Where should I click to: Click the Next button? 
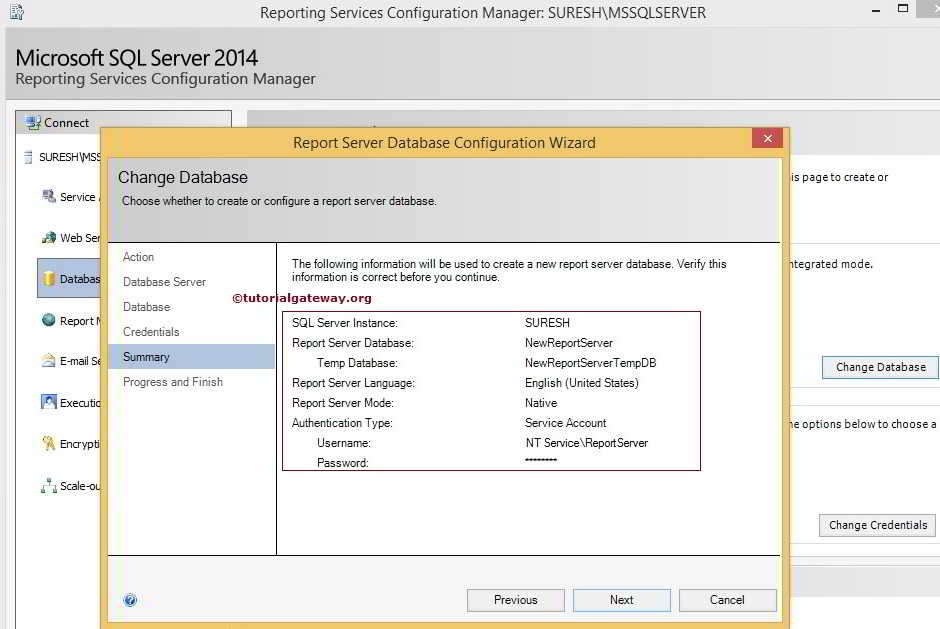click(x=621, y=600)
